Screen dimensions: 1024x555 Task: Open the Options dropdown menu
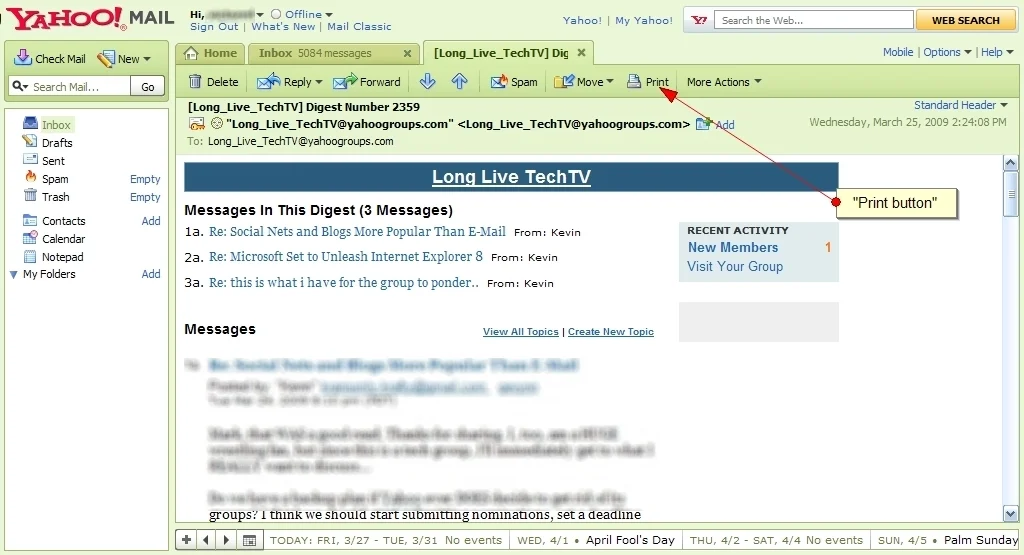click(947, 52)
